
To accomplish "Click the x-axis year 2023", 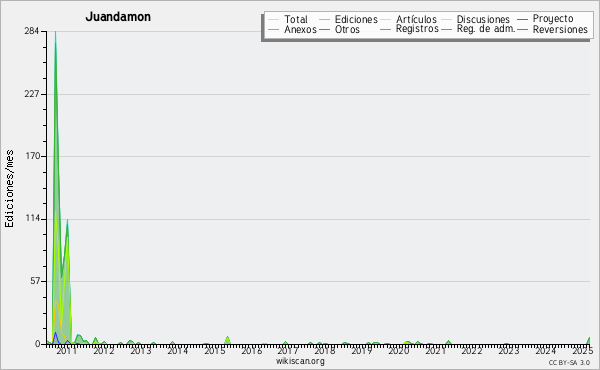I will 509,350.
